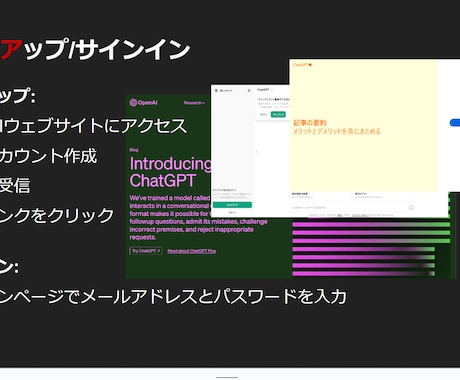Screen dimensions: 460x380
Task: Open the Research dropdown on the OpenAI page
Action: point(194,103)
